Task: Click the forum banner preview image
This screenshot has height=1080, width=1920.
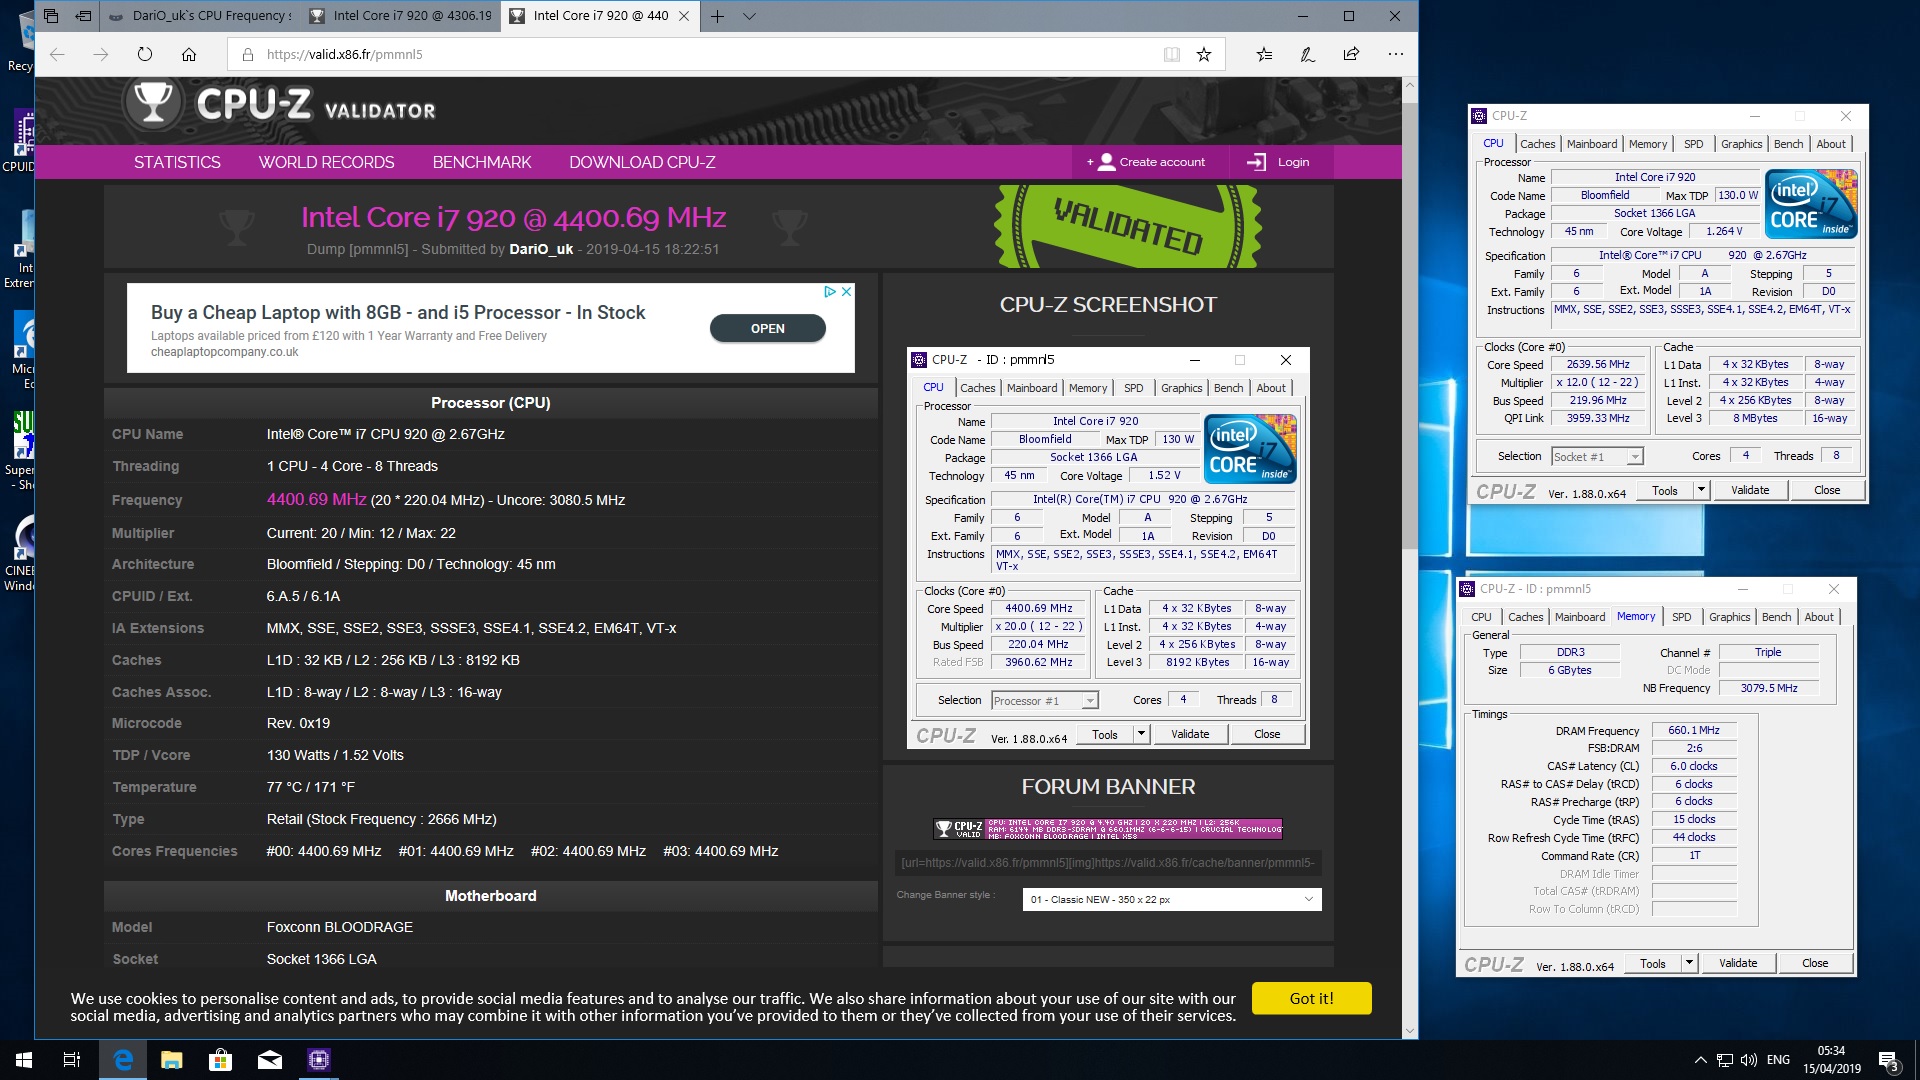Action: (x=1108, y=828)
